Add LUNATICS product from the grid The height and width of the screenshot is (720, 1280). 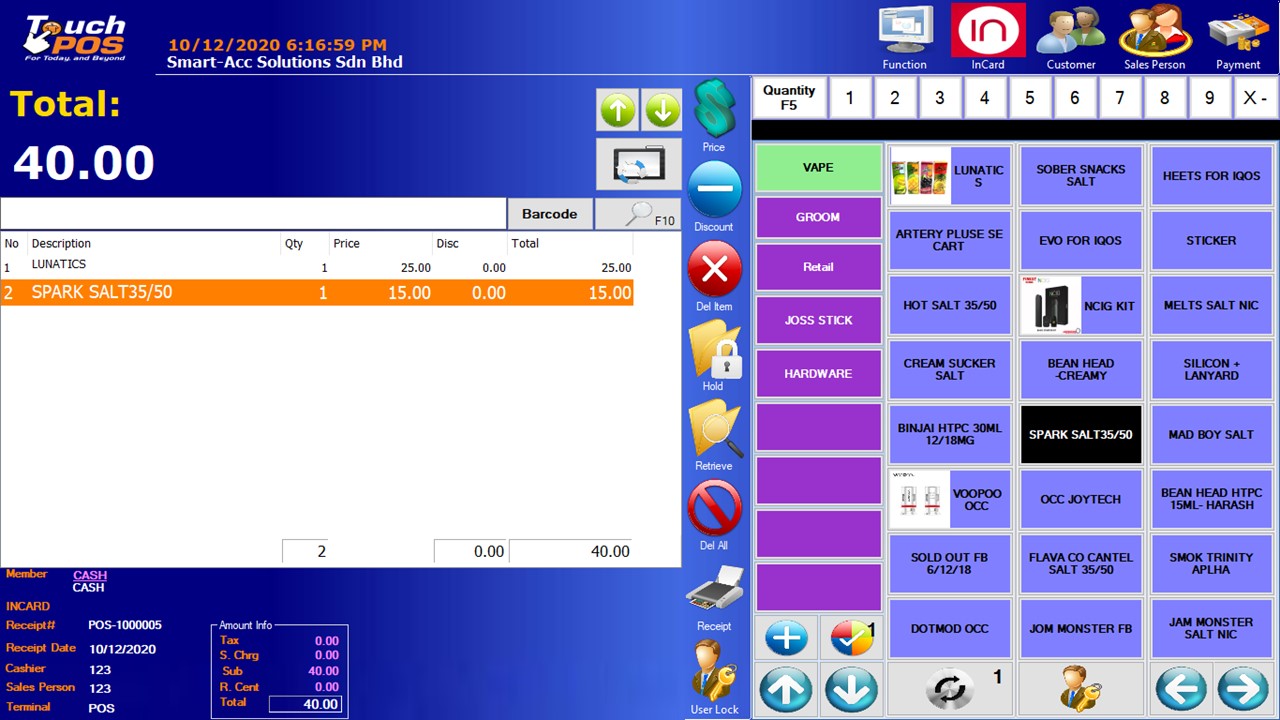click(x=950, y=176)
